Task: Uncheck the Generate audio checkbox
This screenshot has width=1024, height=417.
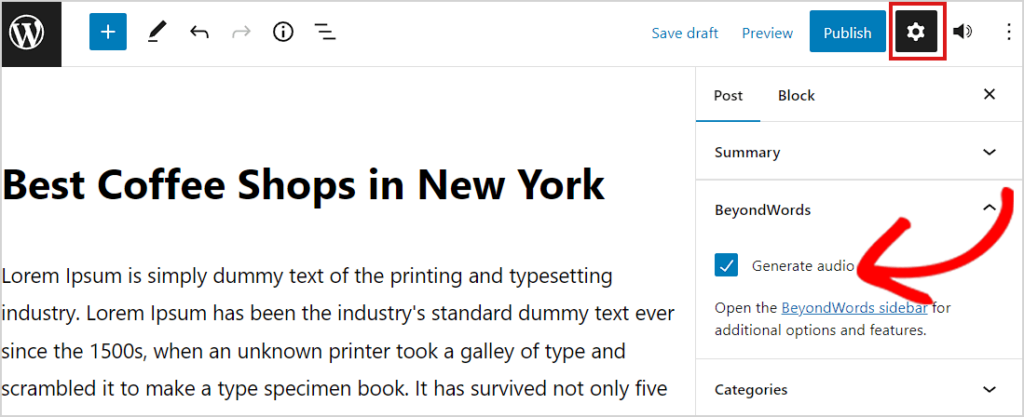Action: 727,266
